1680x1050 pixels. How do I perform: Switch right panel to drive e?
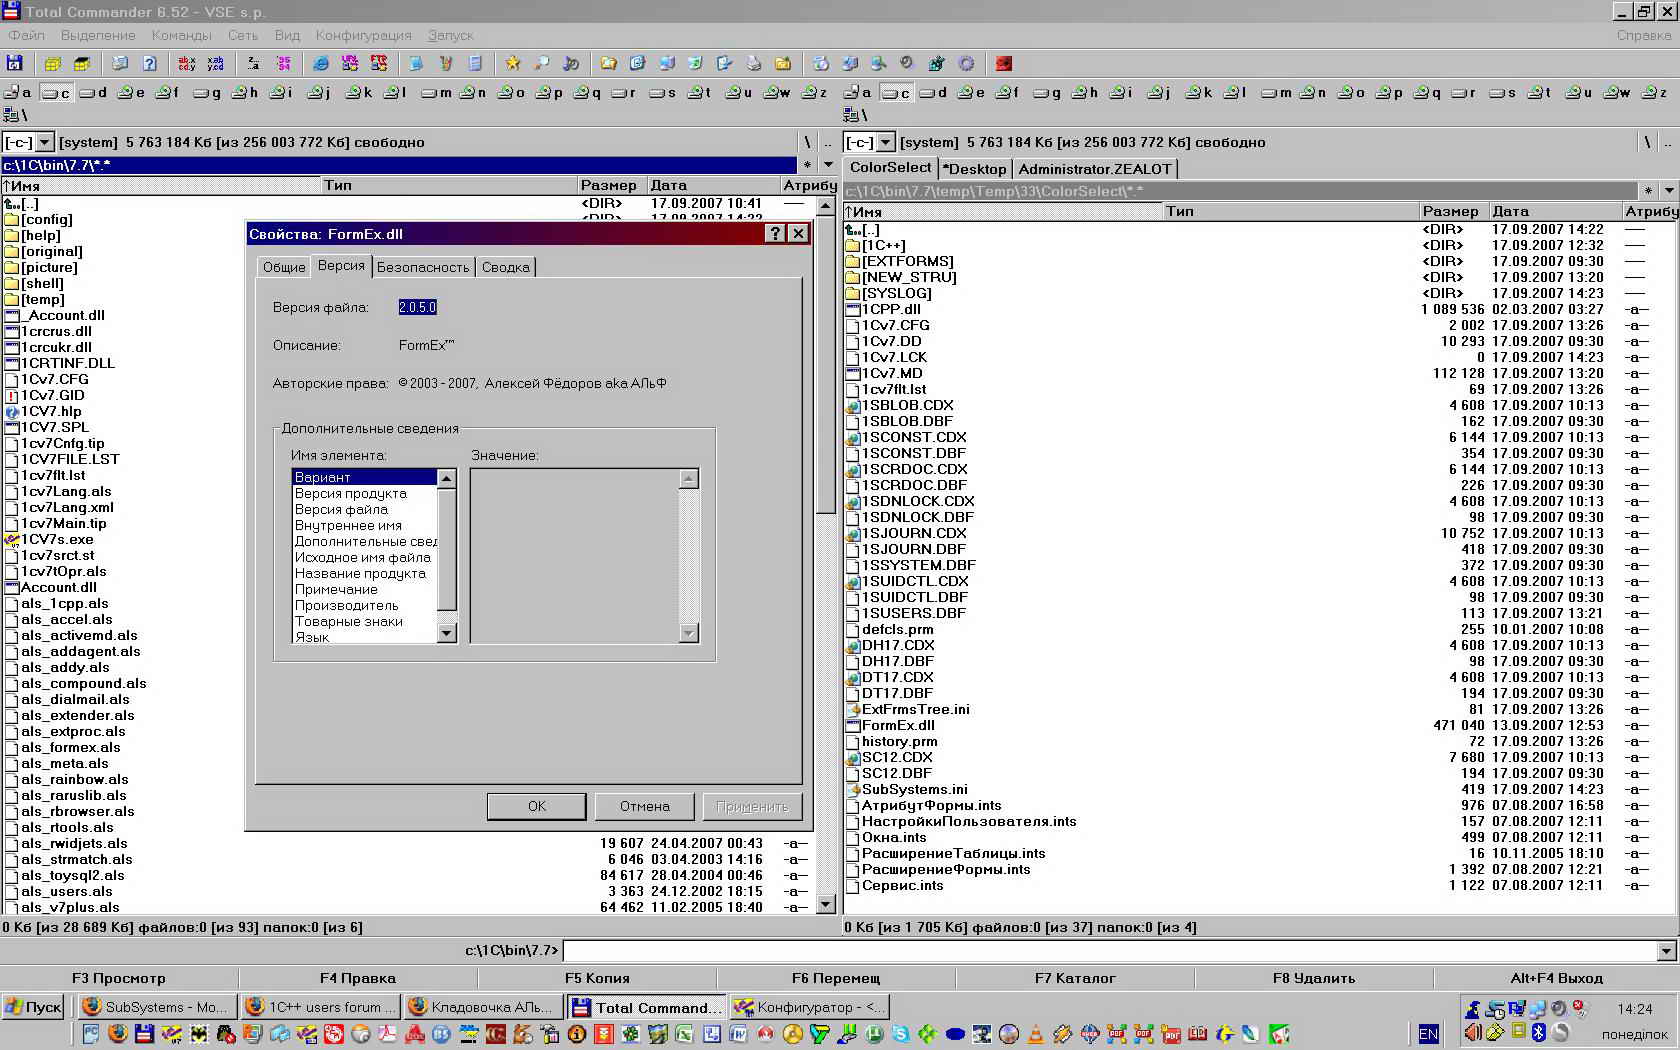click(971, 92)
